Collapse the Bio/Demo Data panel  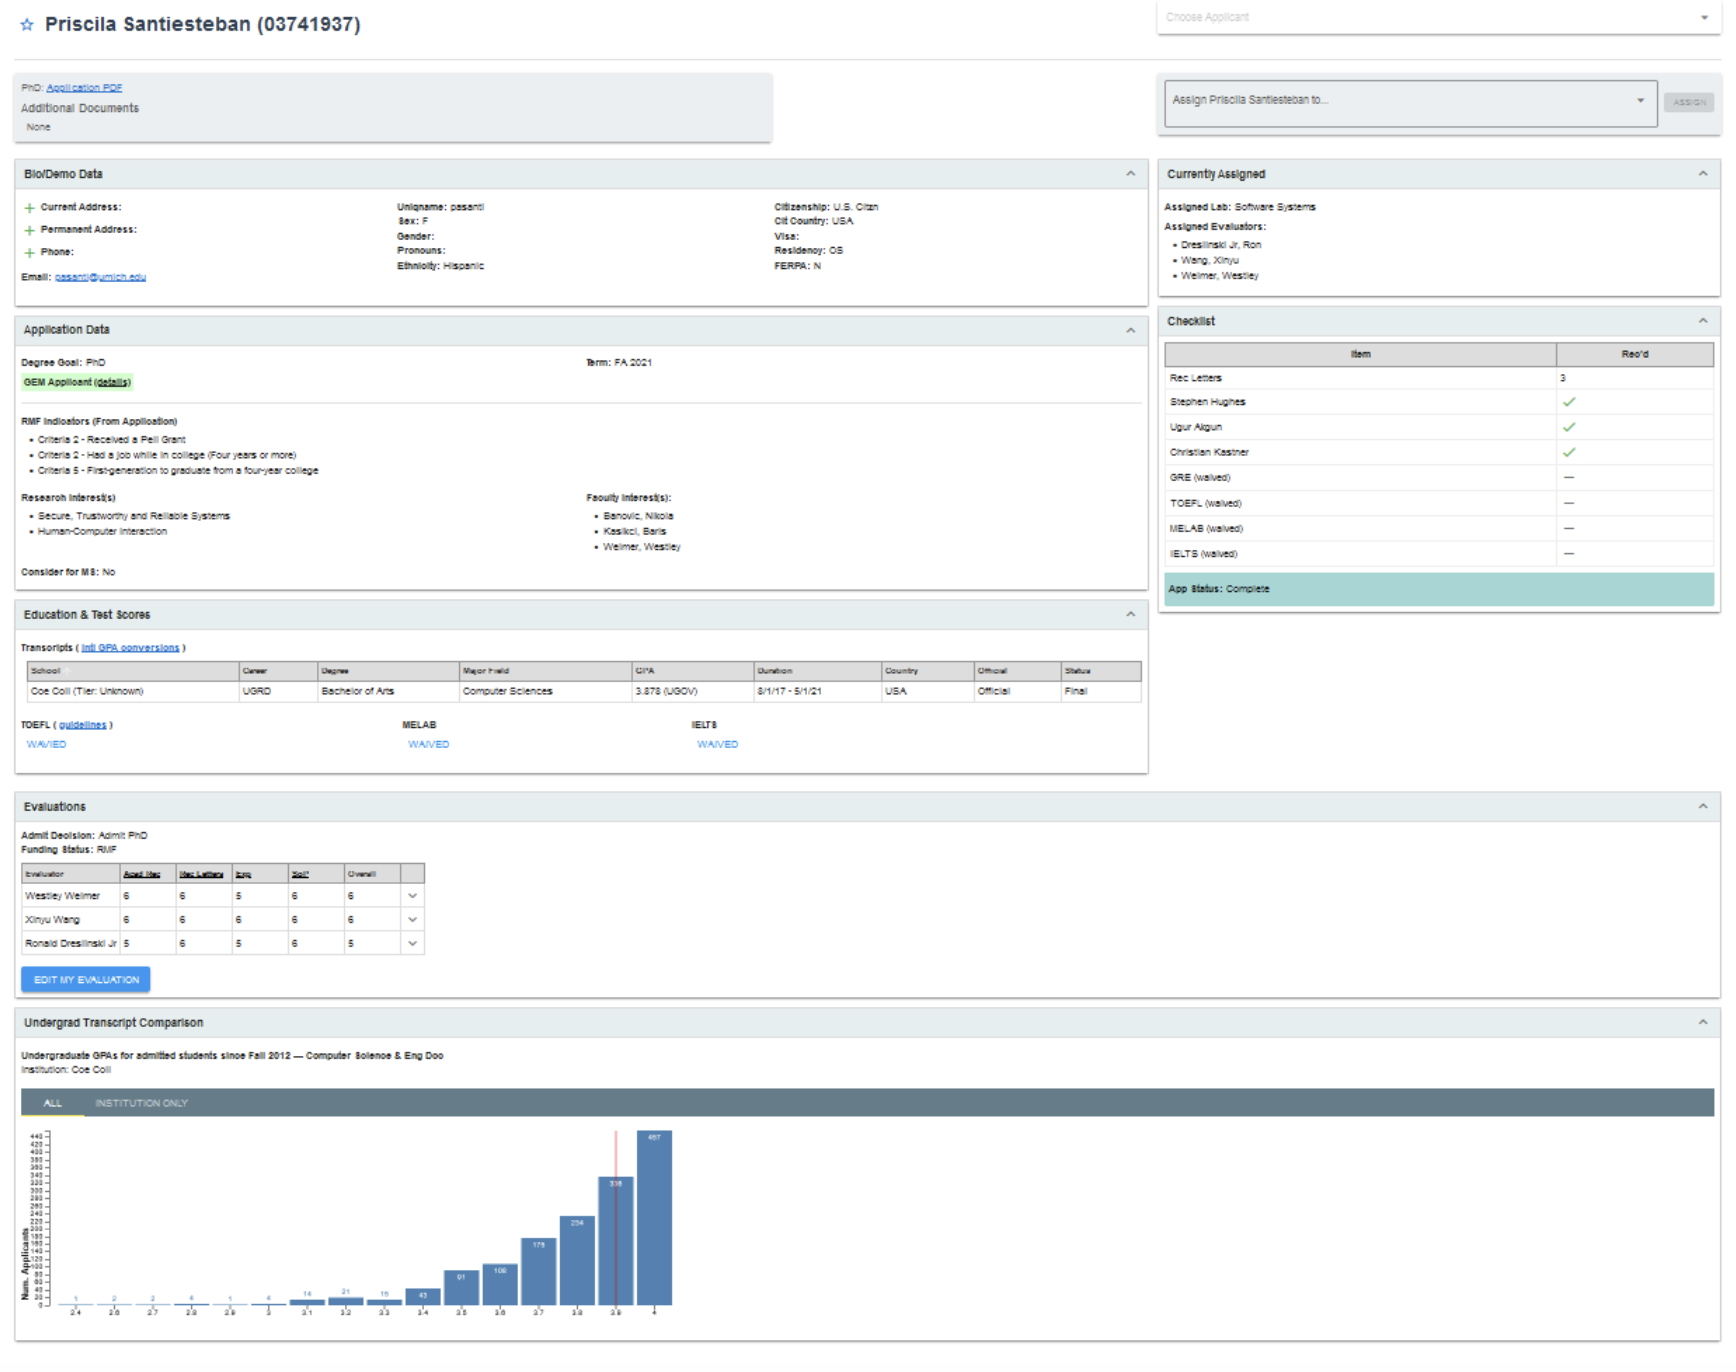1130,174
